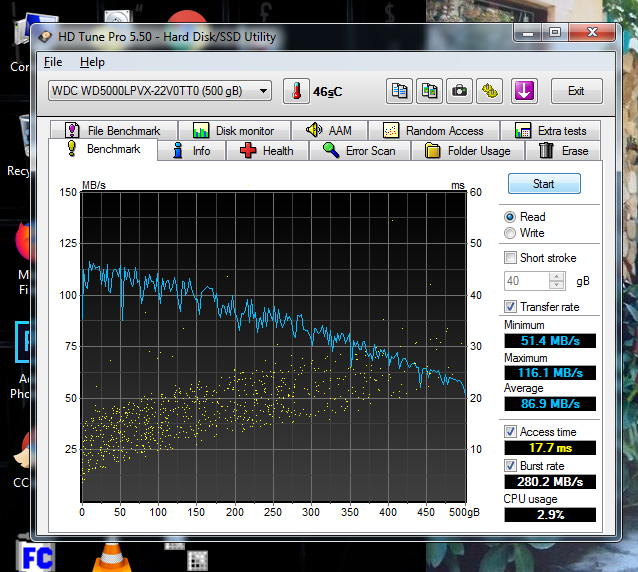Save screenshot using the camera icon

tap(459, 91)
